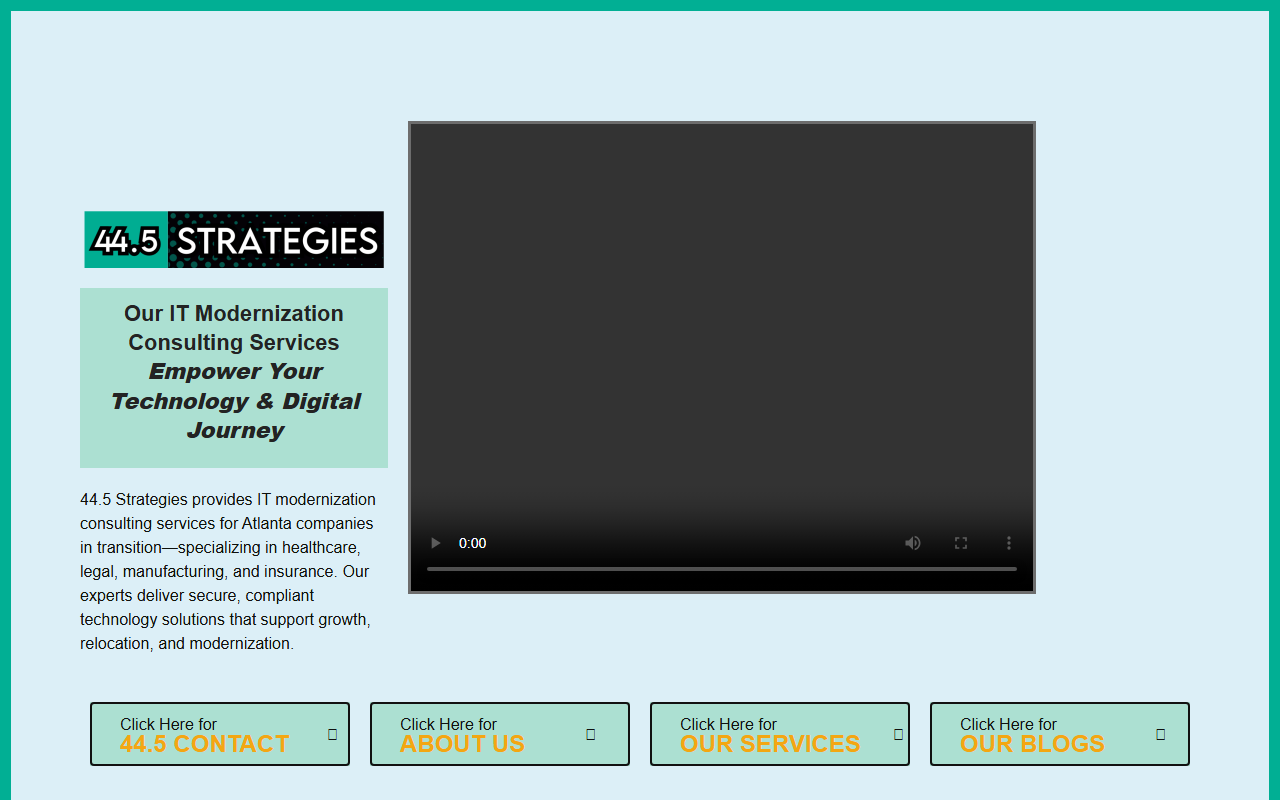Click the 'Our IT Modernization Consulting Services' heading
Image resolution: width=1280 pixels, height=800 pixels.
(x=234, y=328)
